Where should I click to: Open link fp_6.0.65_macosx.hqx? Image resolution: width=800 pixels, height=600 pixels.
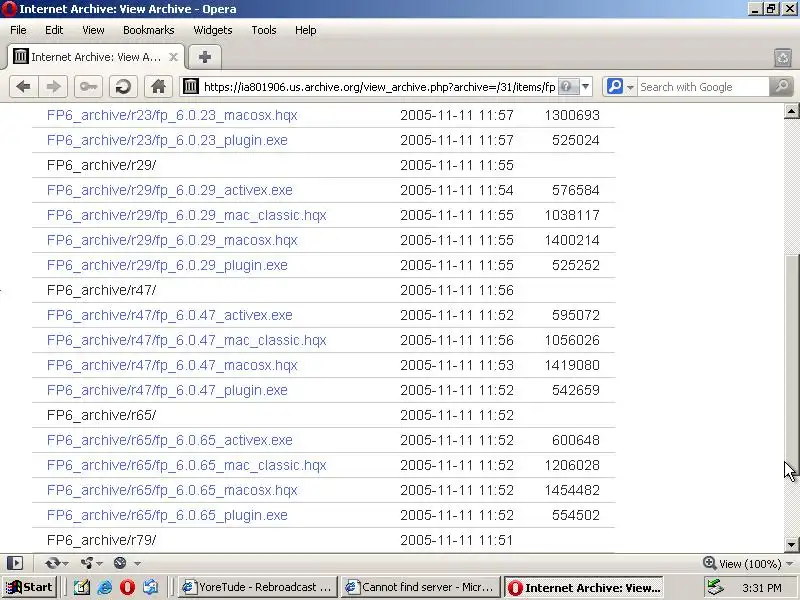pyautogui.click(x=172, y=490)
